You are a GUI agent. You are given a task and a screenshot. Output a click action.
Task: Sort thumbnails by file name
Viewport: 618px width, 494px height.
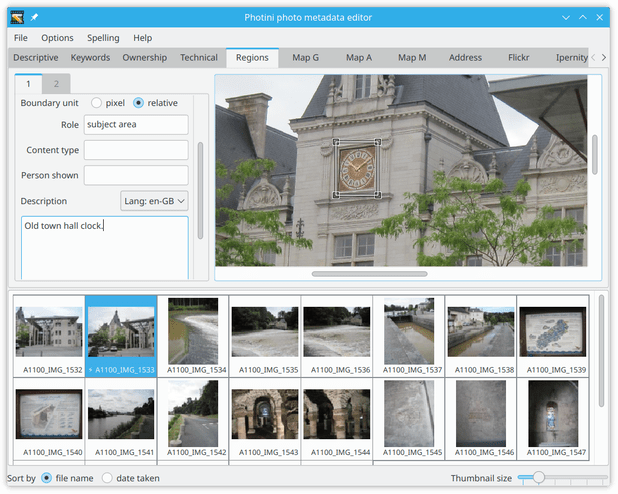(47, 478)
